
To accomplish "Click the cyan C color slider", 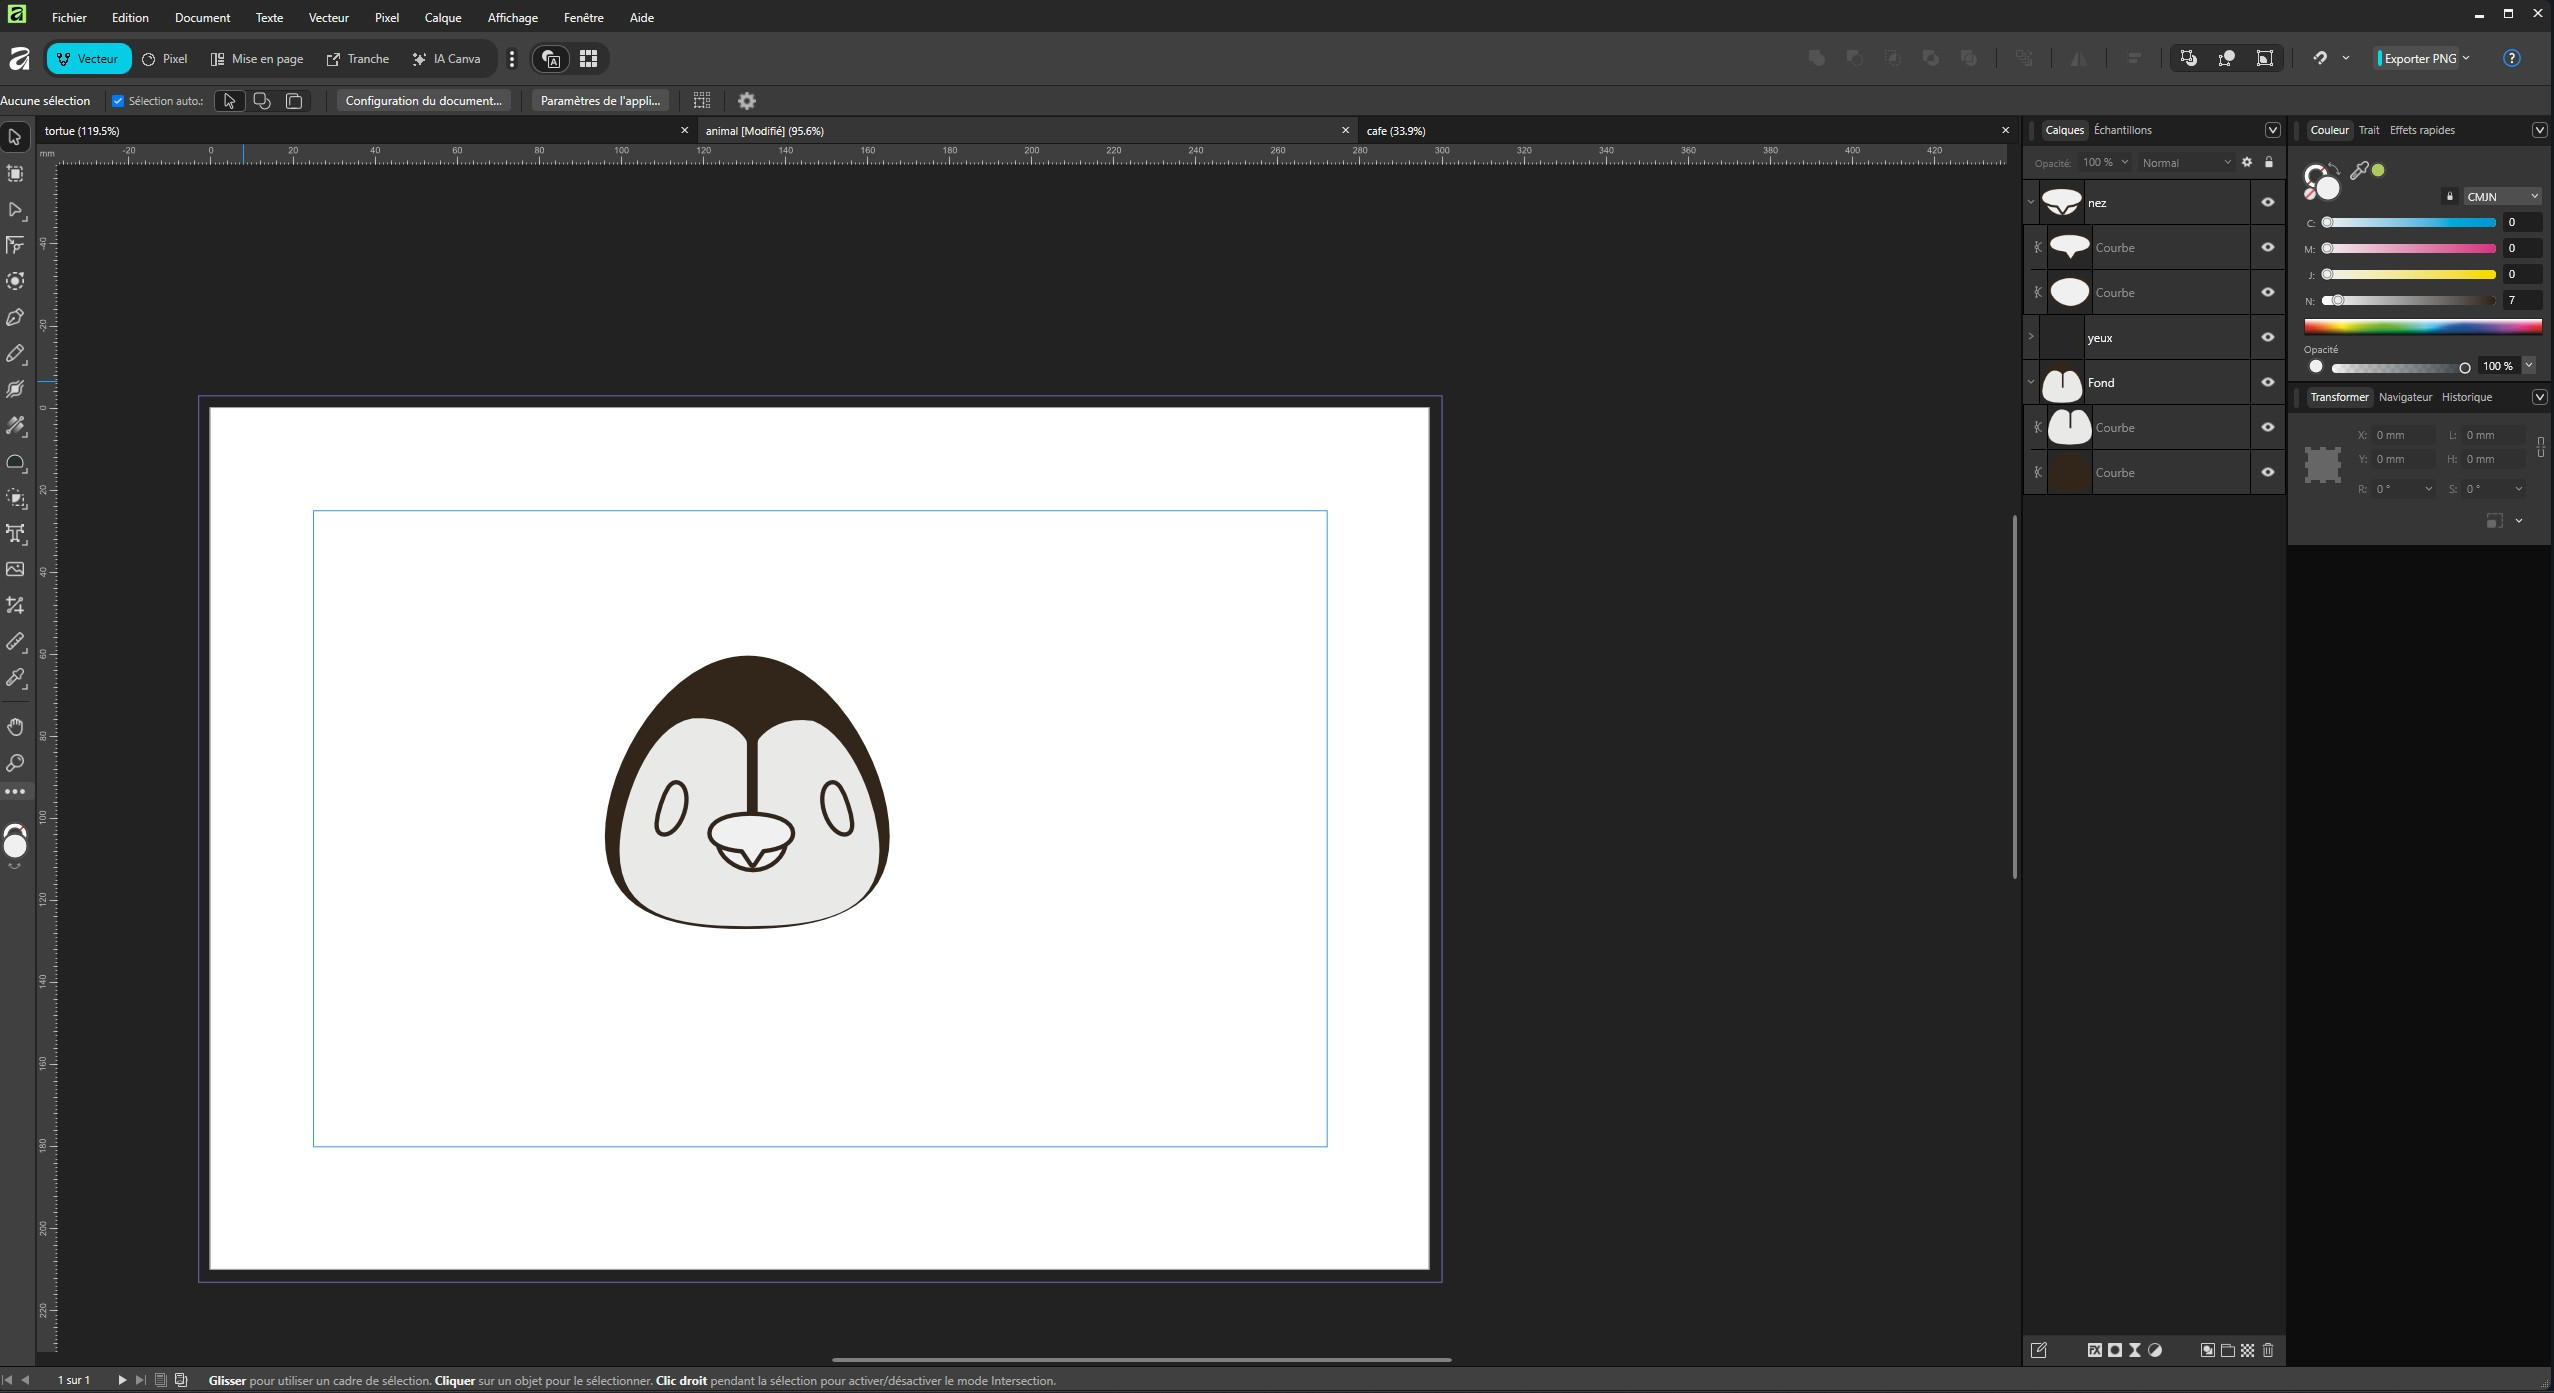I will [2409, 223].
